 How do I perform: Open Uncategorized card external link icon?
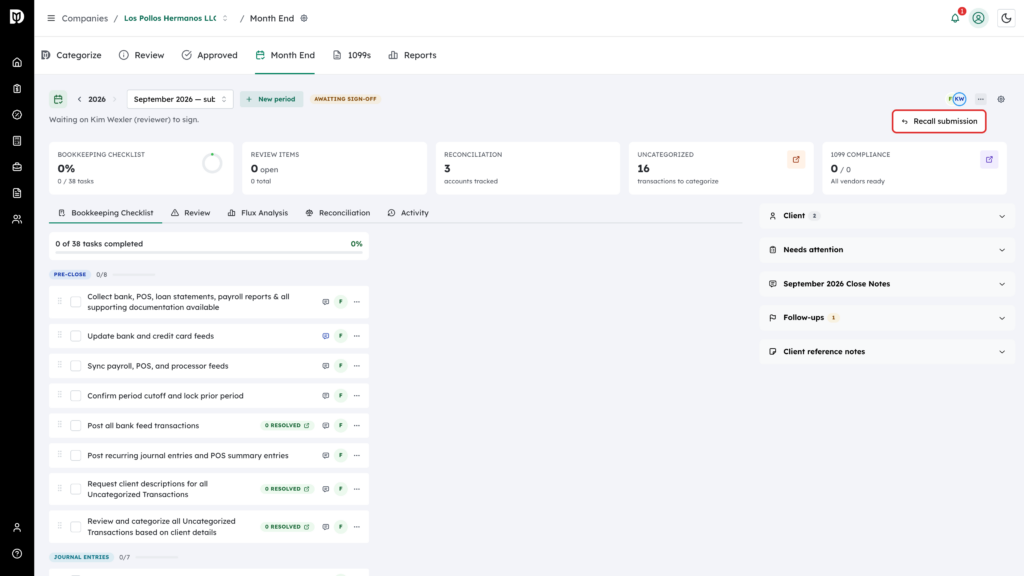796,159
